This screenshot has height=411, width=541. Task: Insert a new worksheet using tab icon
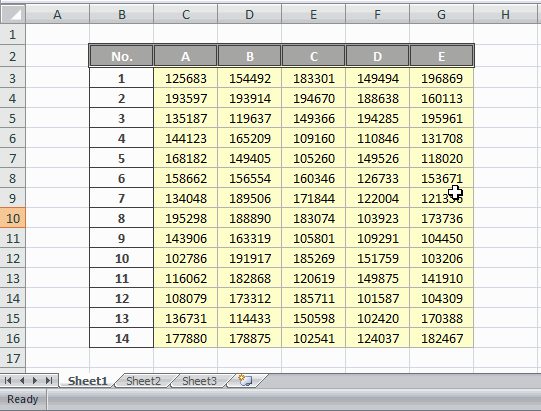[x=246, y=381]
